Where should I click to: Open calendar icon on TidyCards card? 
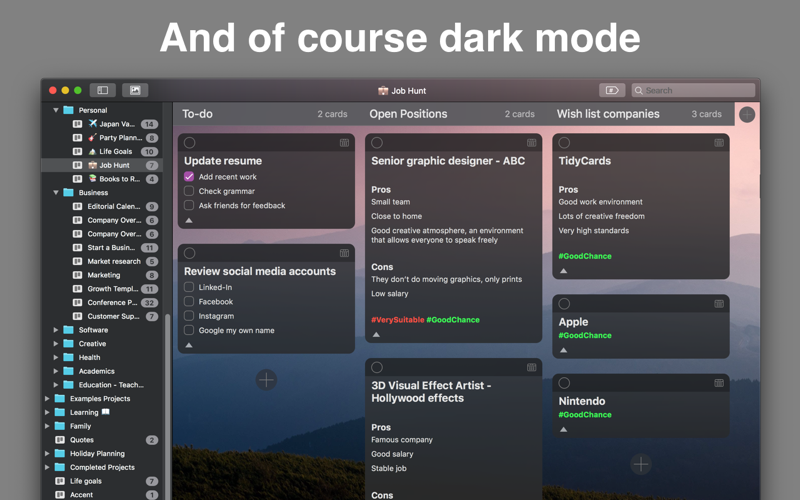(719, 143)
